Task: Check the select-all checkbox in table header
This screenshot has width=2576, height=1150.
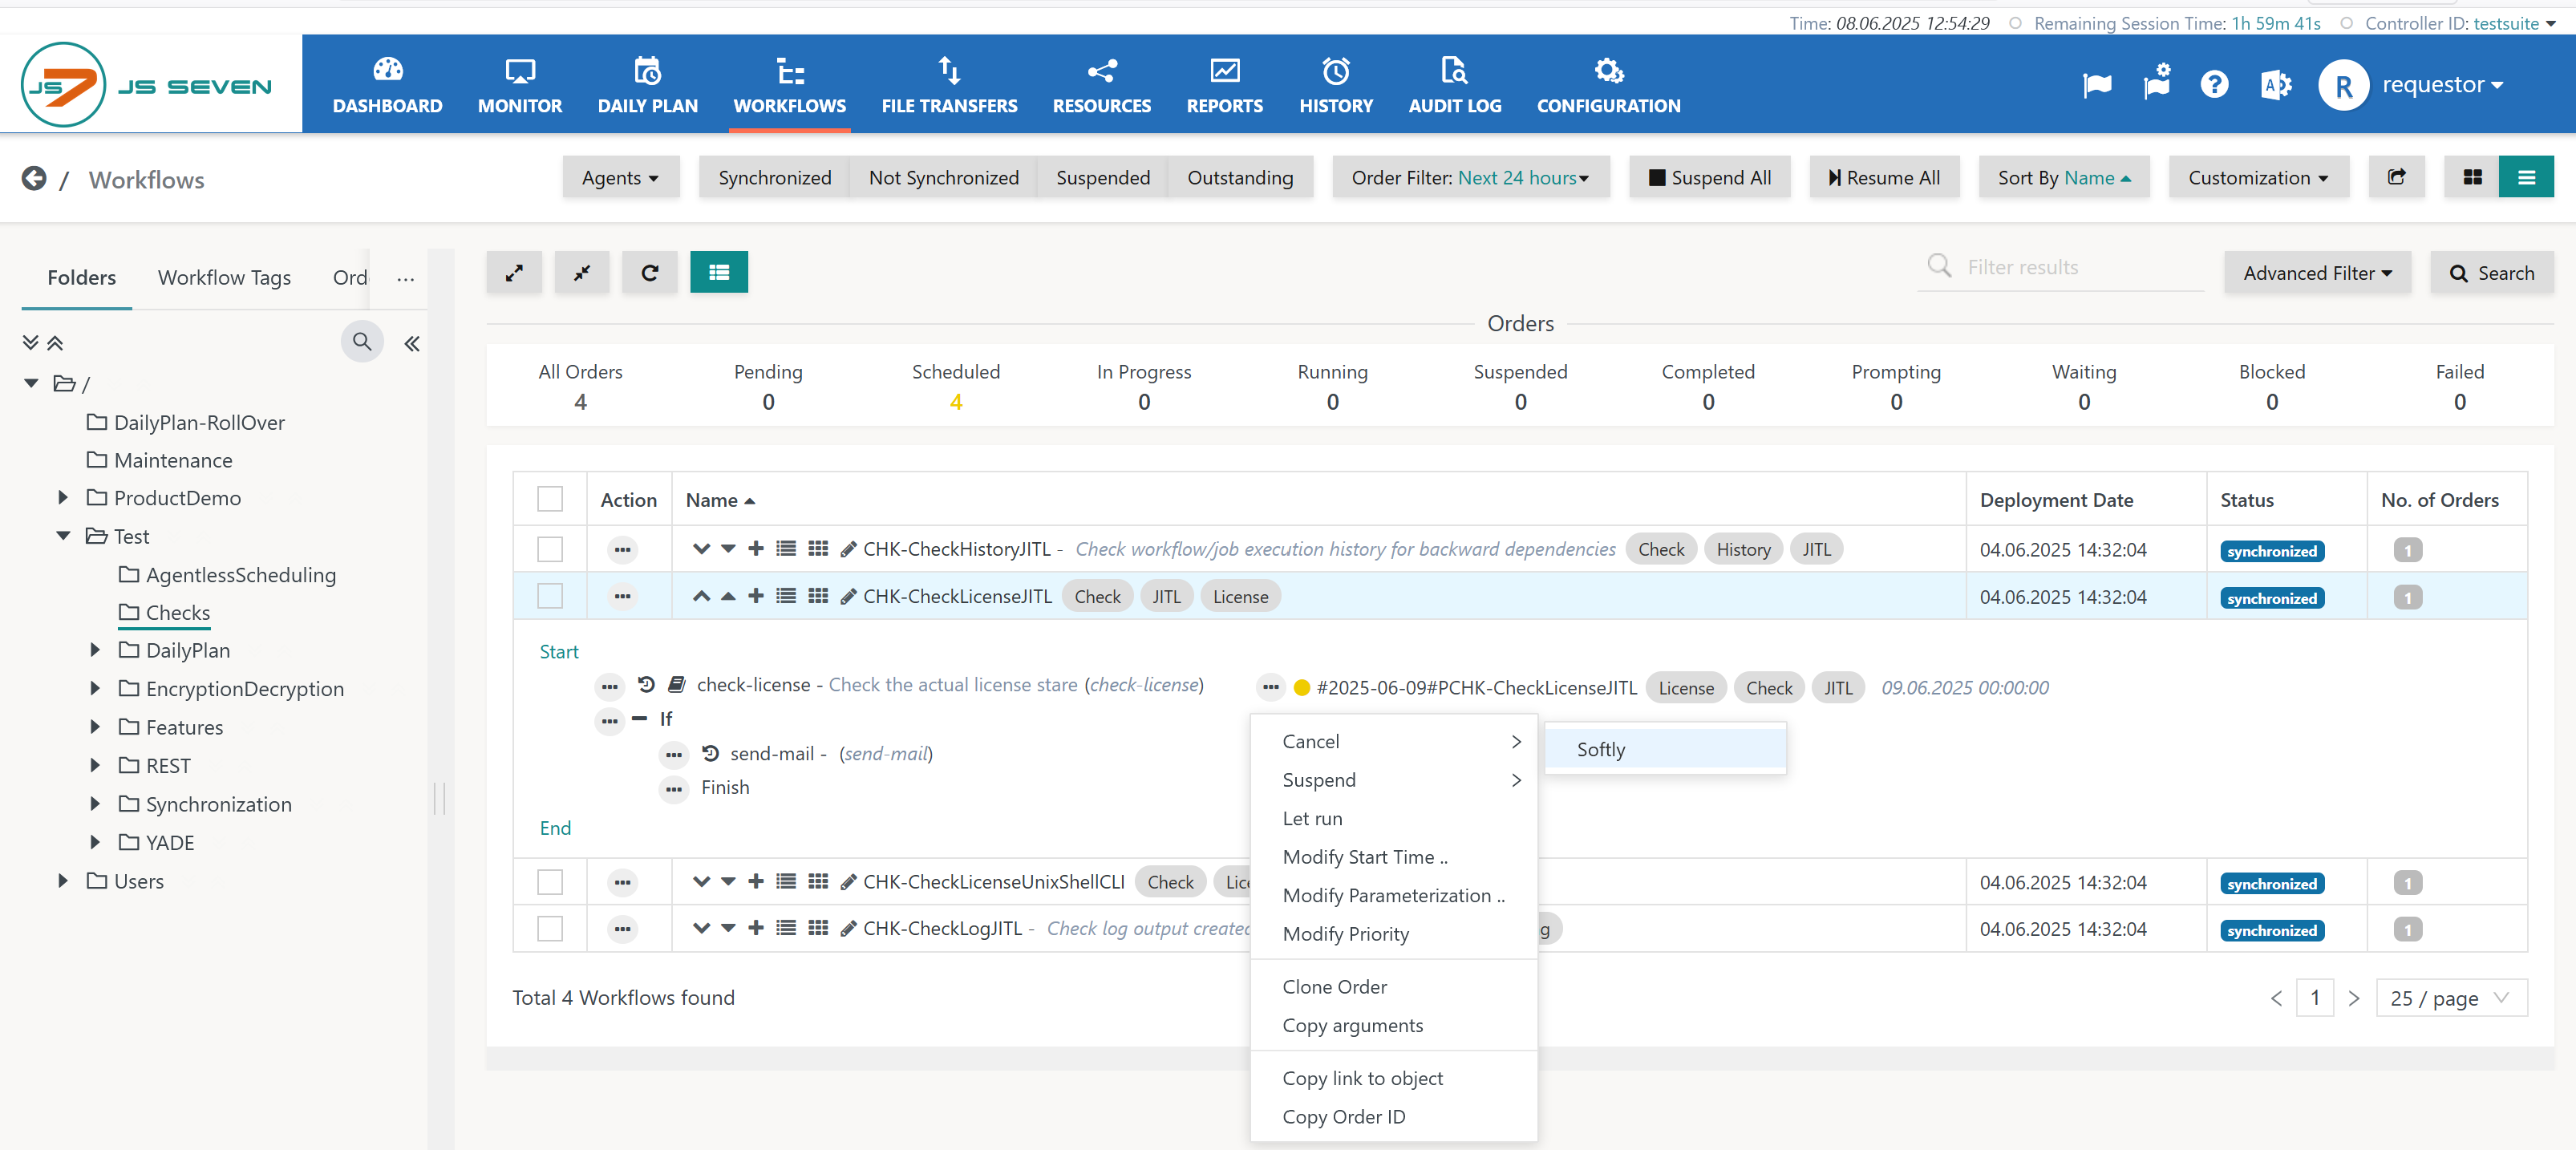Action: pyautogui.click(x=550, y=499)
